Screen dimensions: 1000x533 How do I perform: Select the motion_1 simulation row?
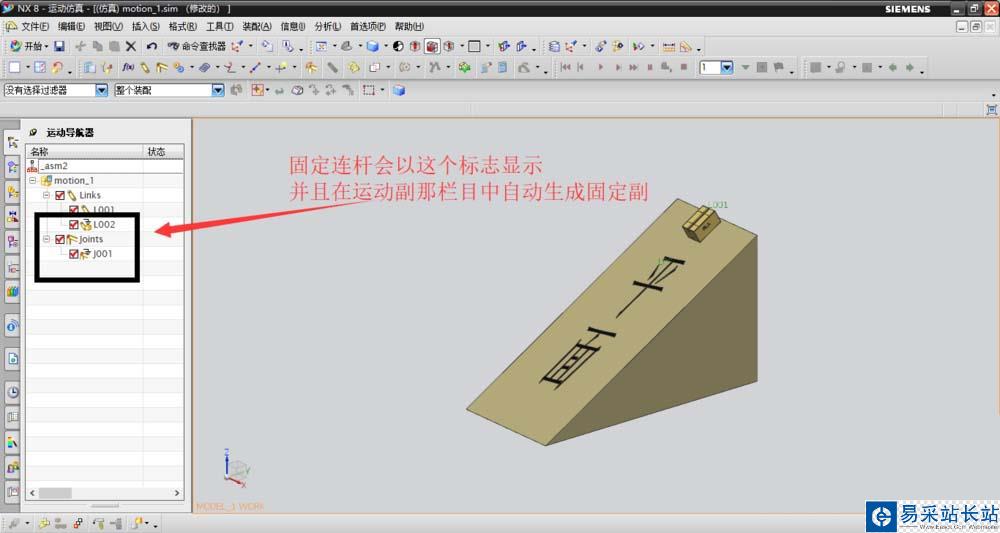point(105,180)
